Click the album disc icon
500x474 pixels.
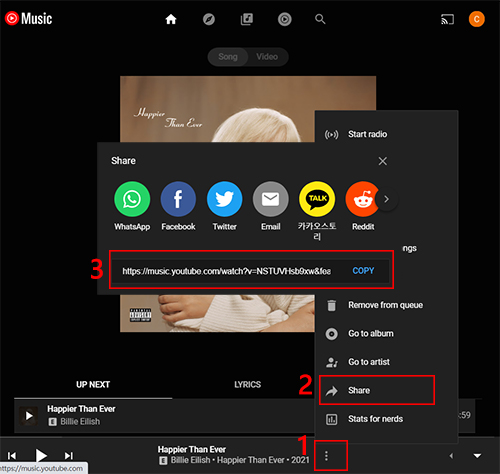pyautogui.click(x=331, y=334)
